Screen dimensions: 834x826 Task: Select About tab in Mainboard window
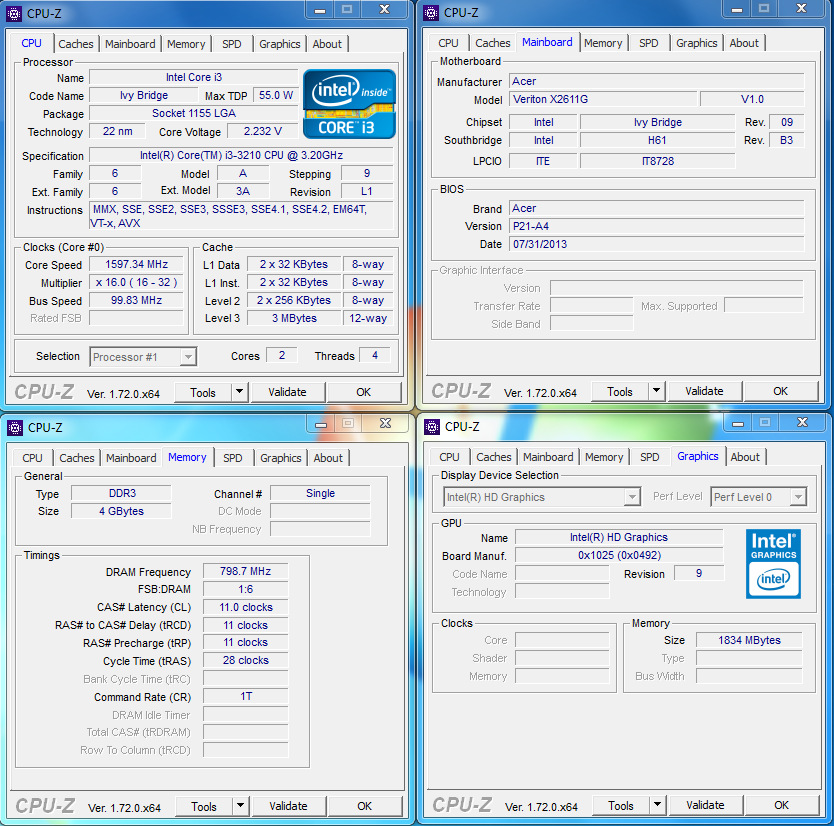click(744, 43)
